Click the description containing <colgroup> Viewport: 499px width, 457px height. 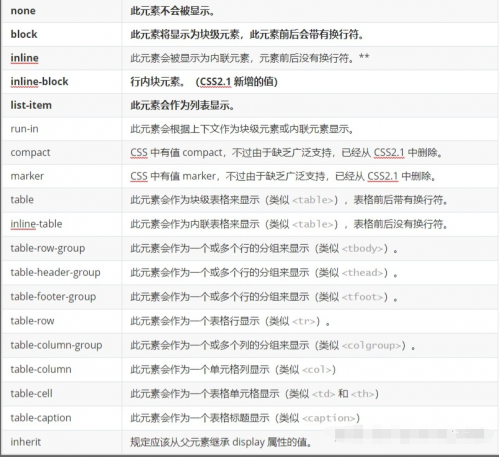273,346
